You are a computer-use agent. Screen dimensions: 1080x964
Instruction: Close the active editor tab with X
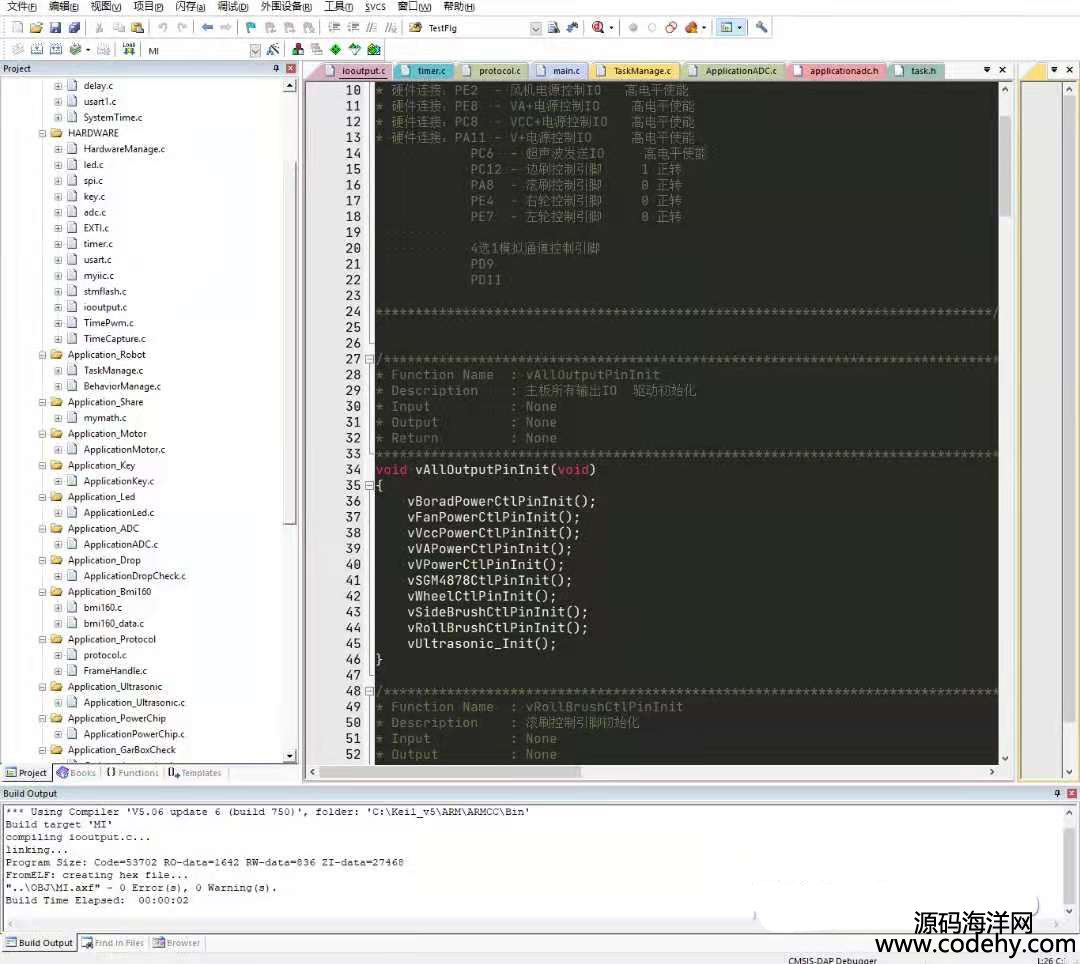[1003, 70]
